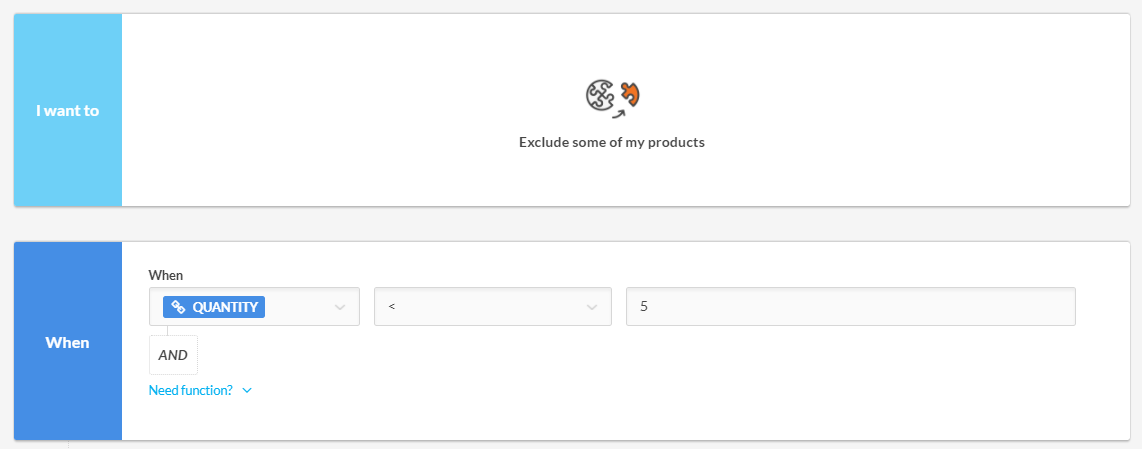Click the connector line above AND button
The height and width of the screenshot is (449, 1142).
pyautogui.click(x=168, y=331)
